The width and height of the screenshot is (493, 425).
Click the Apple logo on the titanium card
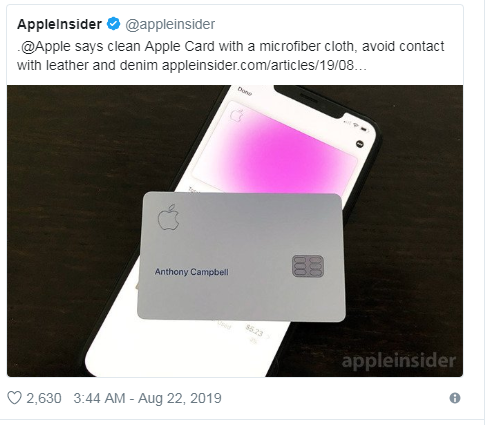point(168,218)
